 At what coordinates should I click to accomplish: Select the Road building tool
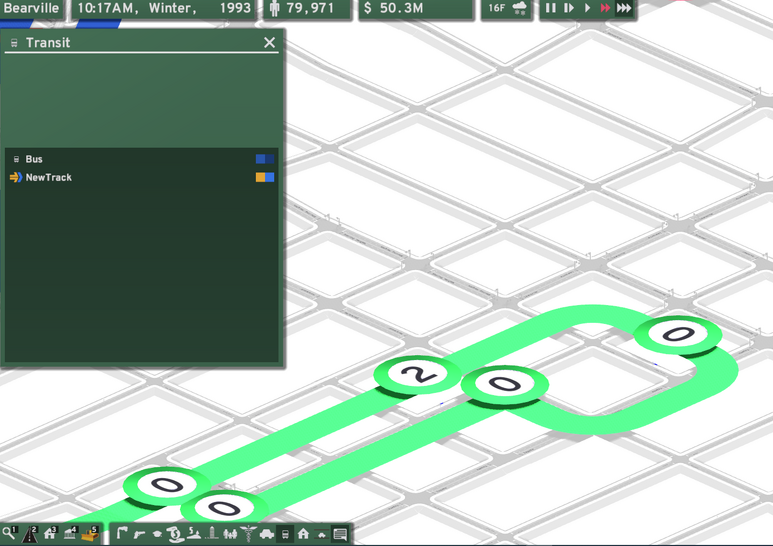click(x=30, y=534)
